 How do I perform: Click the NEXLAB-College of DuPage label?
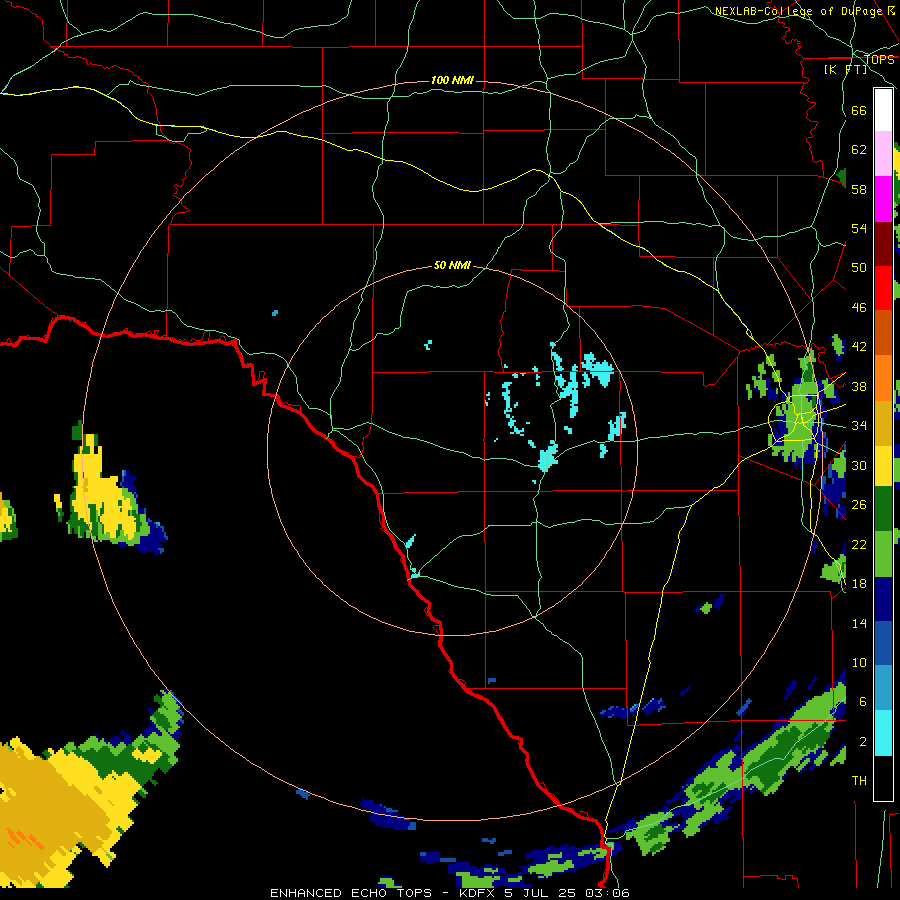(x=798, y=11)
